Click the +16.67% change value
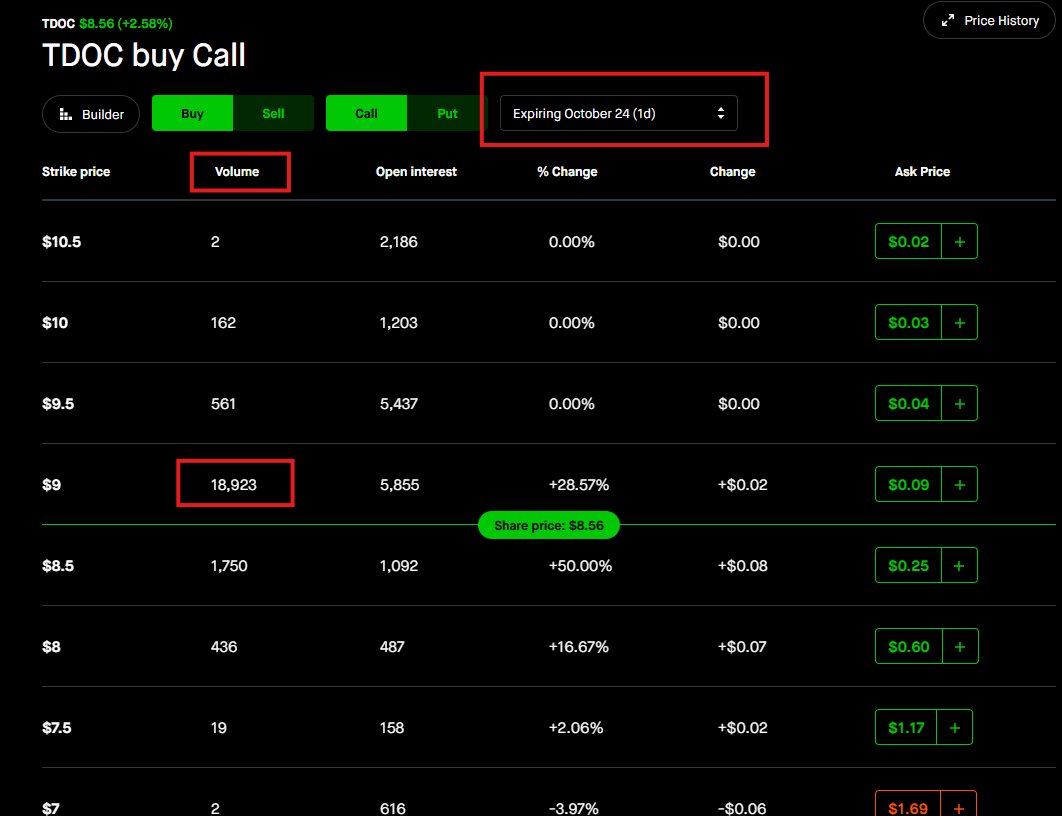 click(x=578, y=647)
